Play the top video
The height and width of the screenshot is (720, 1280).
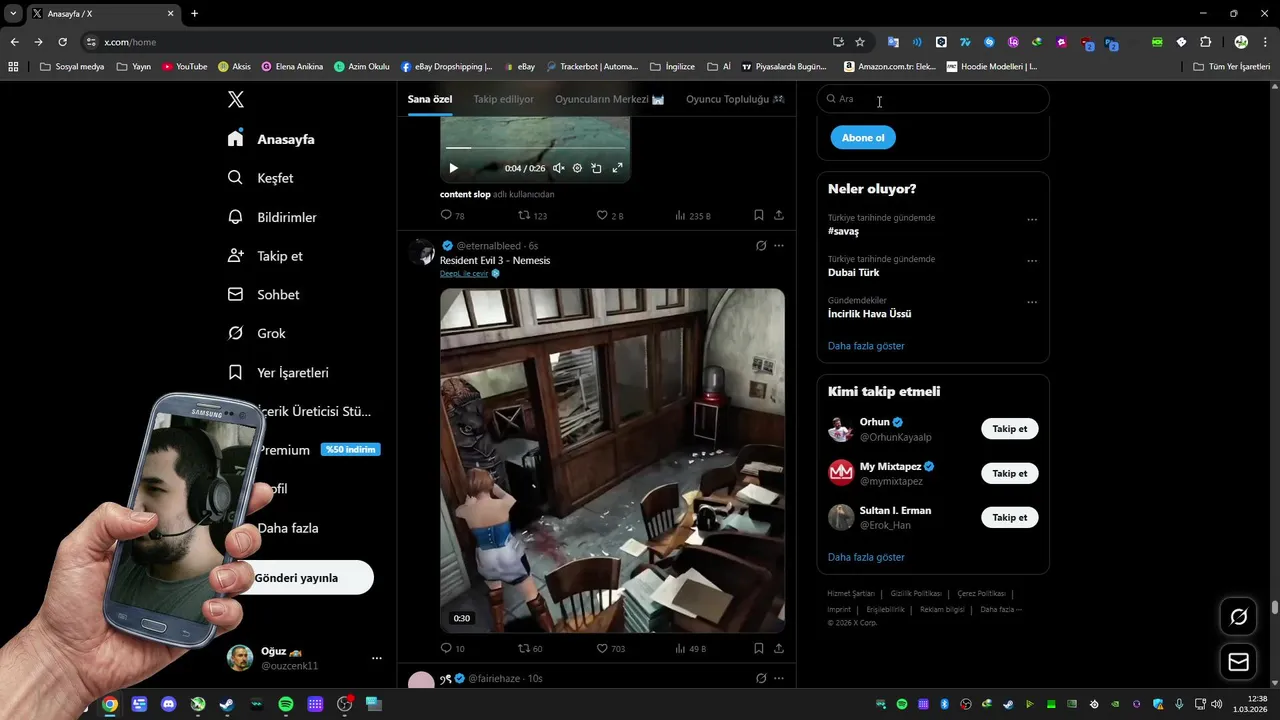453,168
